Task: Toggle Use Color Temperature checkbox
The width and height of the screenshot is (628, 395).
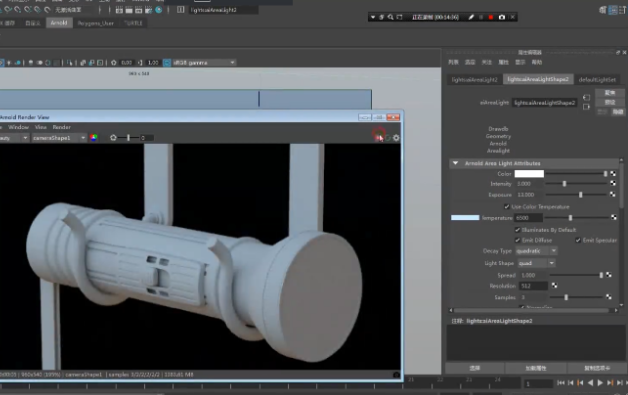Action: click(x=507, y=207)
